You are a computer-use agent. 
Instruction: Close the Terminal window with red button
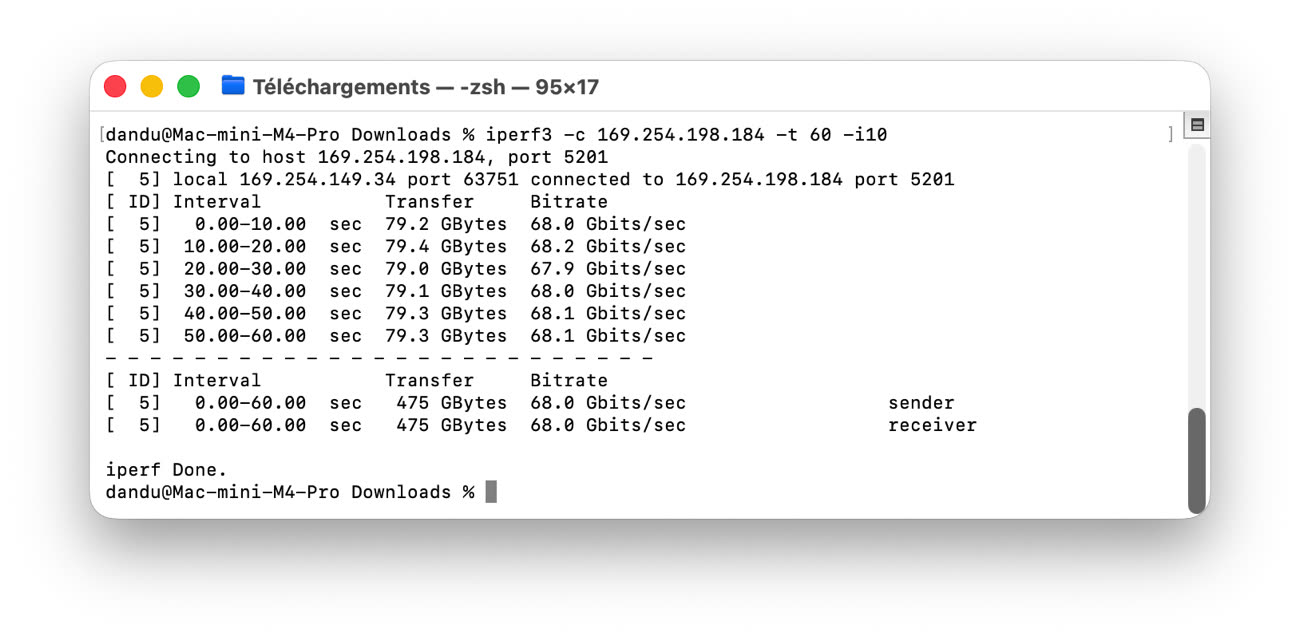[115, 86]
